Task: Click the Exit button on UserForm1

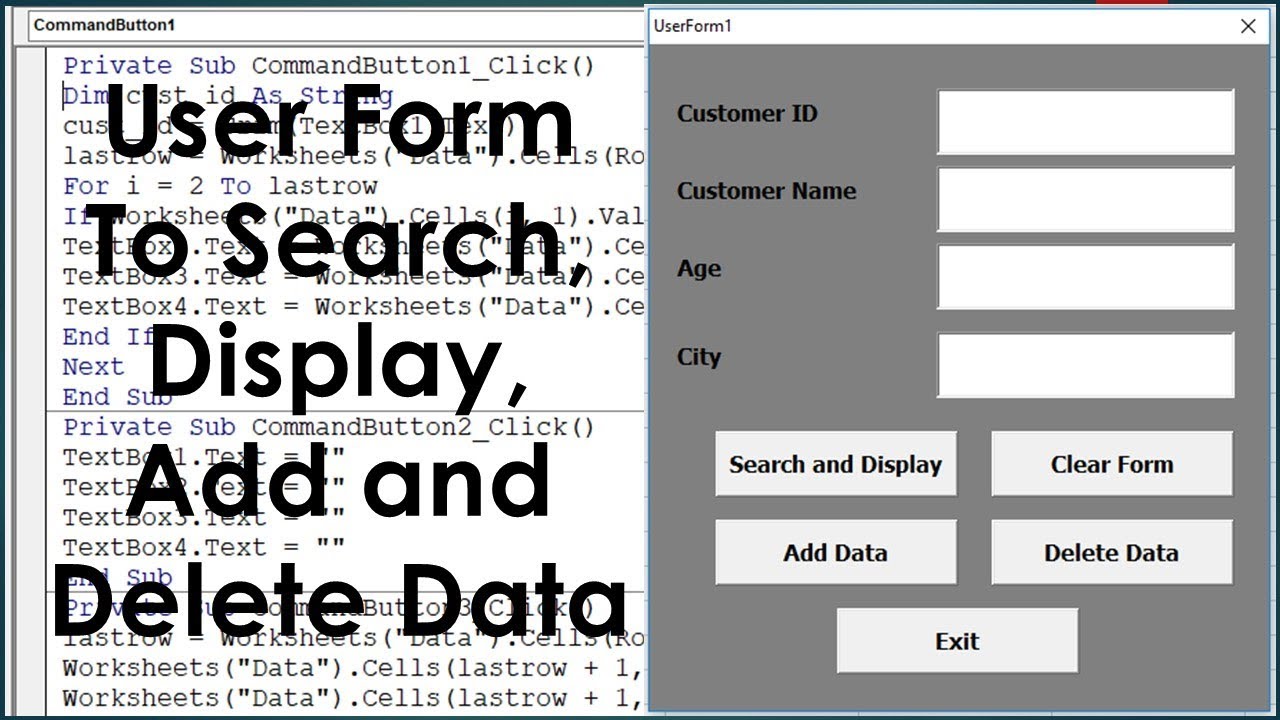Action: click(x=958, y=641)
